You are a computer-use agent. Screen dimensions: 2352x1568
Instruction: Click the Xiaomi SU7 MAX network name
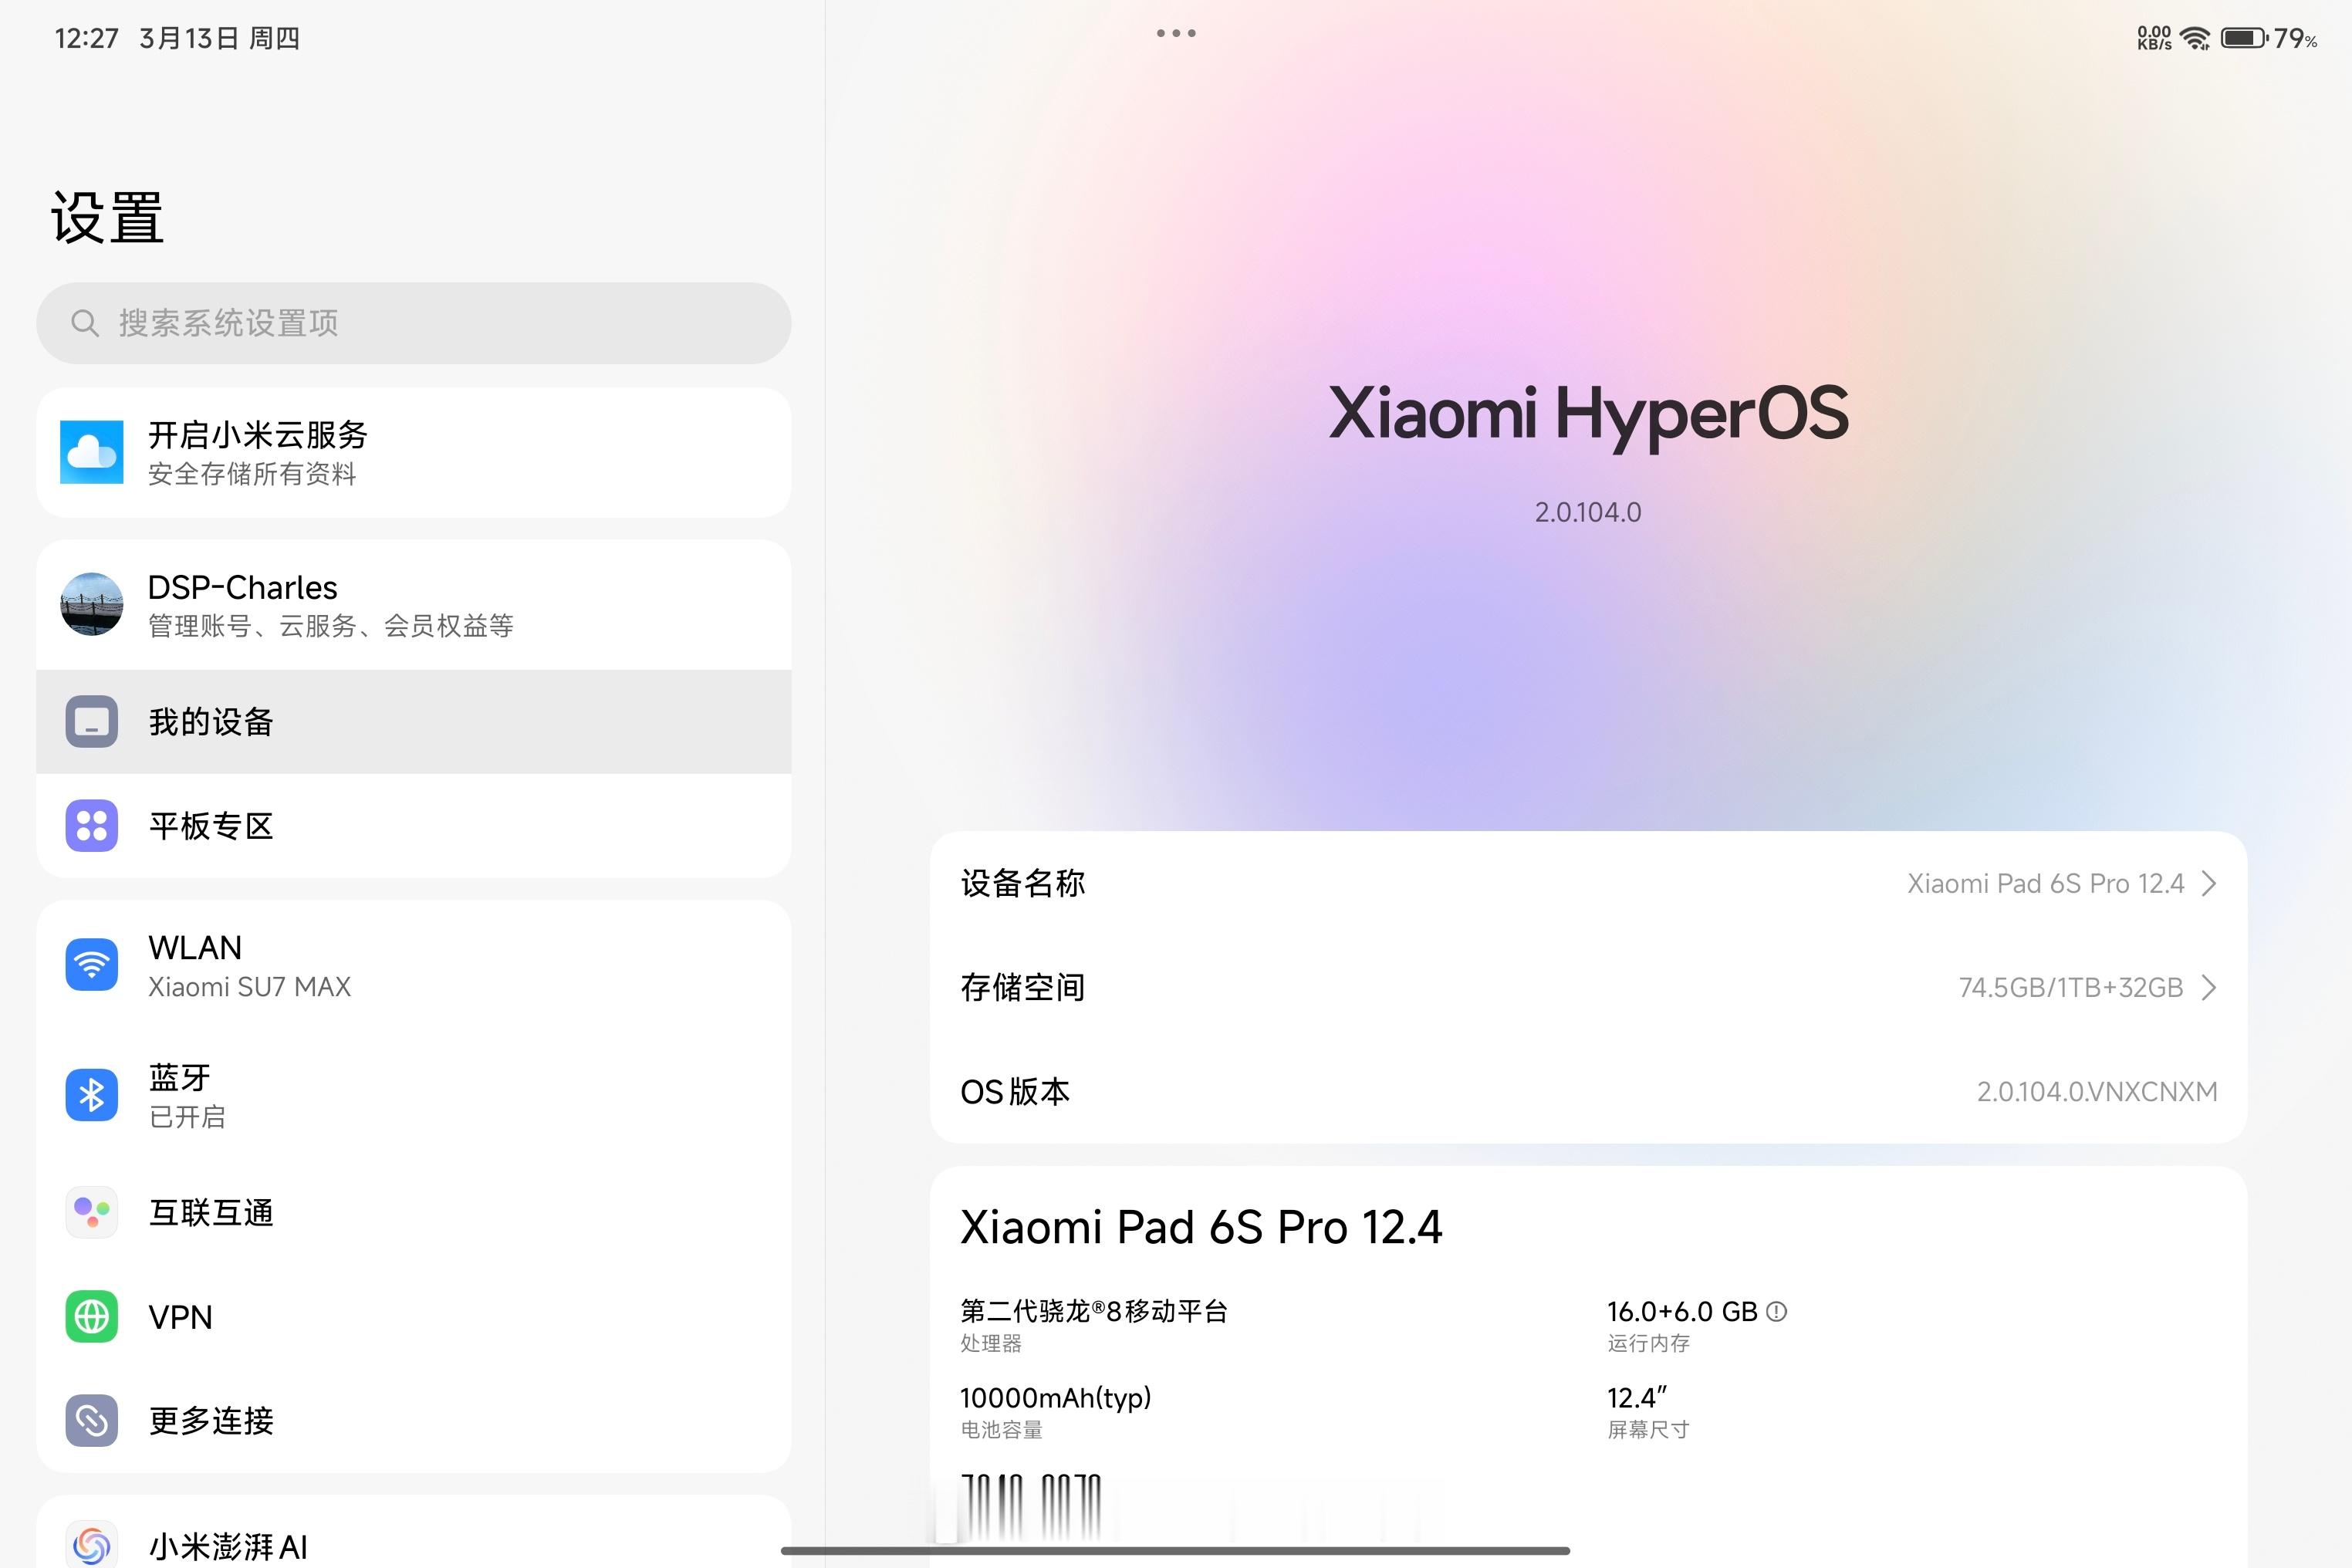pyautogui.click(x=250, y=987)
